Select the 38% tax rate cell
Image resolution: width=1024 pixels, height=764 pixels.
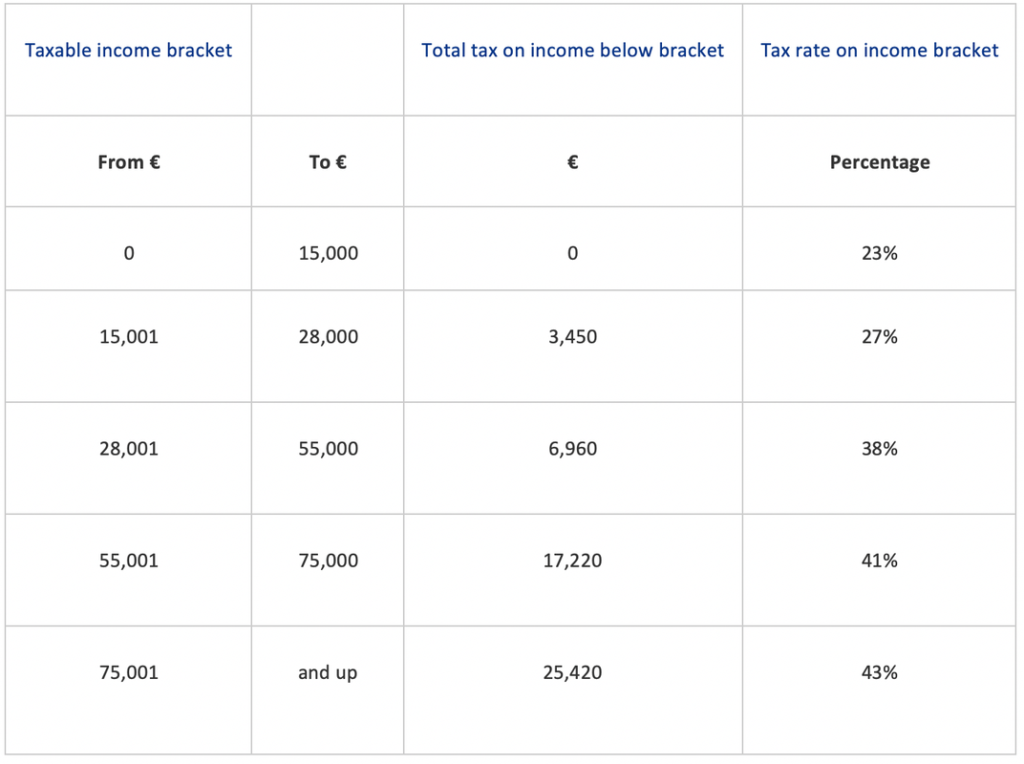[x=879, y=449]
